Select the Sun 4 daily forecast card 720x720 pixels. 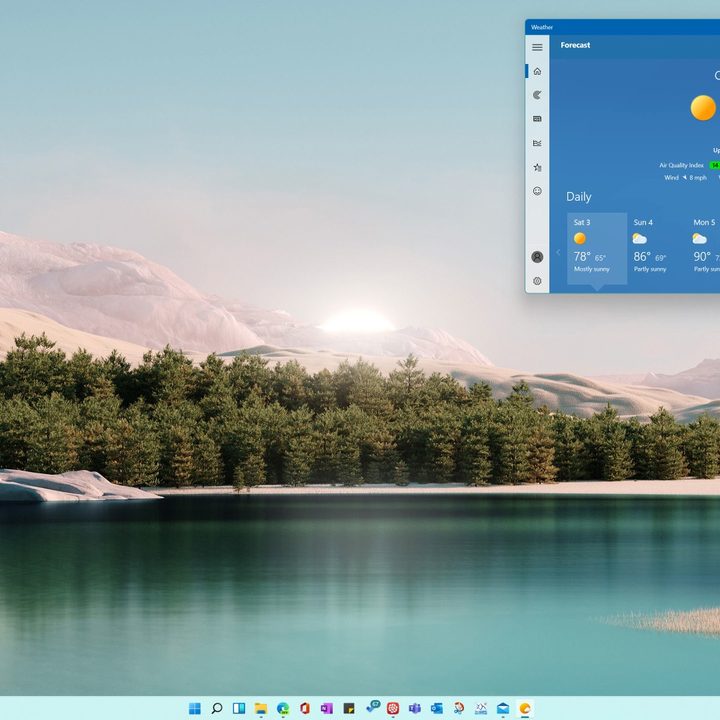[x=657, y=248]
